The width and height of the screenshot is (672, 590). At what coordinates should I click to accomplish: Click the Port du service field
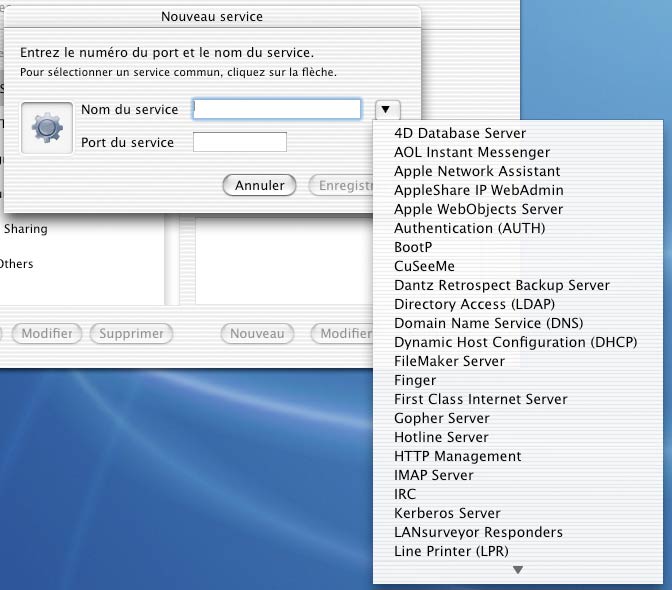(x=240, y=142)
